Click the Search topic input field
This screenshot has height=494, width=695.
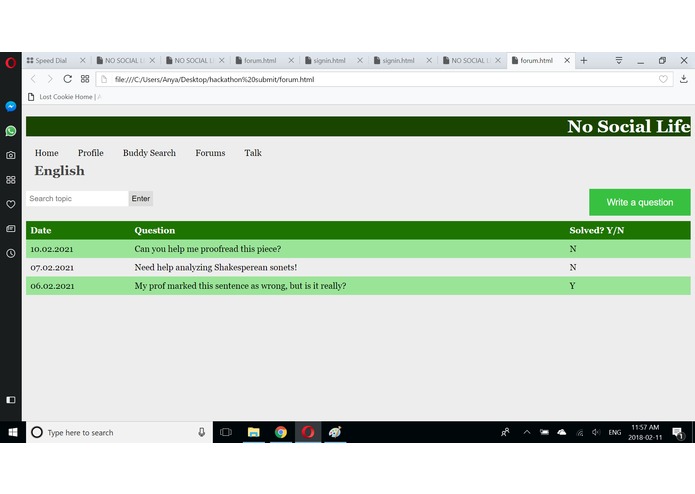[77, 198]
